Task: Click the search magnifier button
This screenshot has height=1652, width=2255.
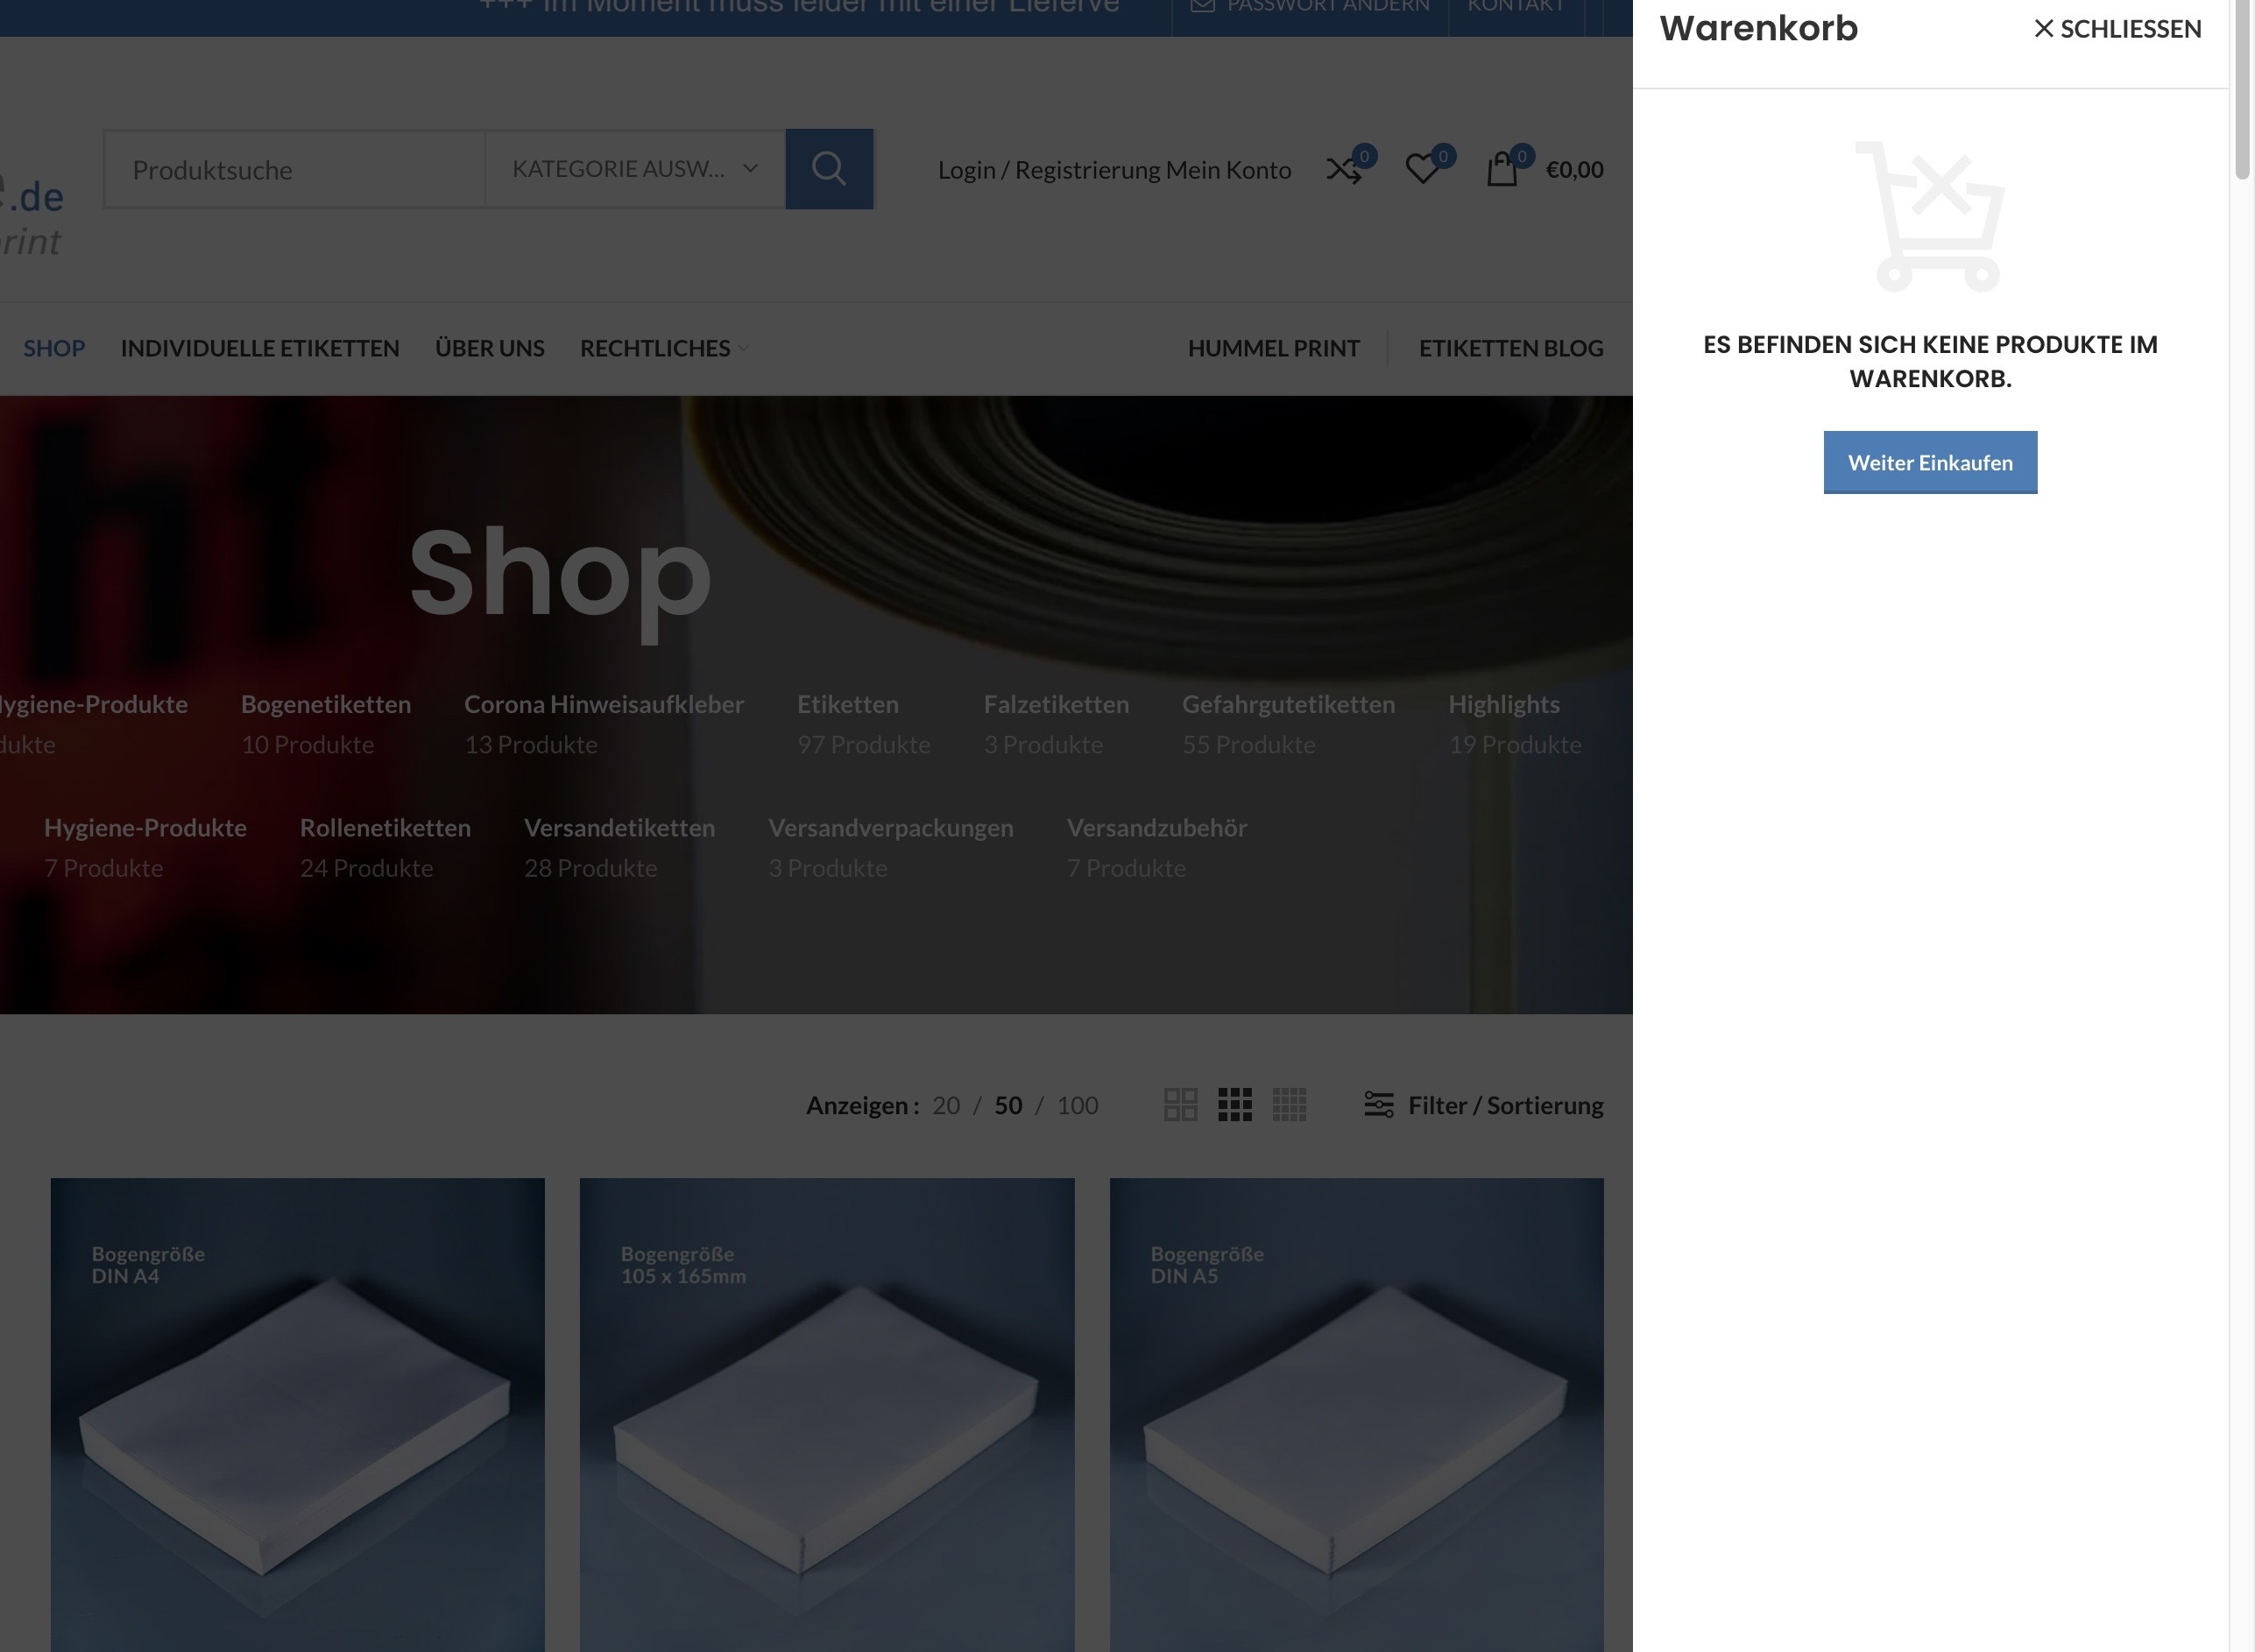Action: click(x=828, y=169)
